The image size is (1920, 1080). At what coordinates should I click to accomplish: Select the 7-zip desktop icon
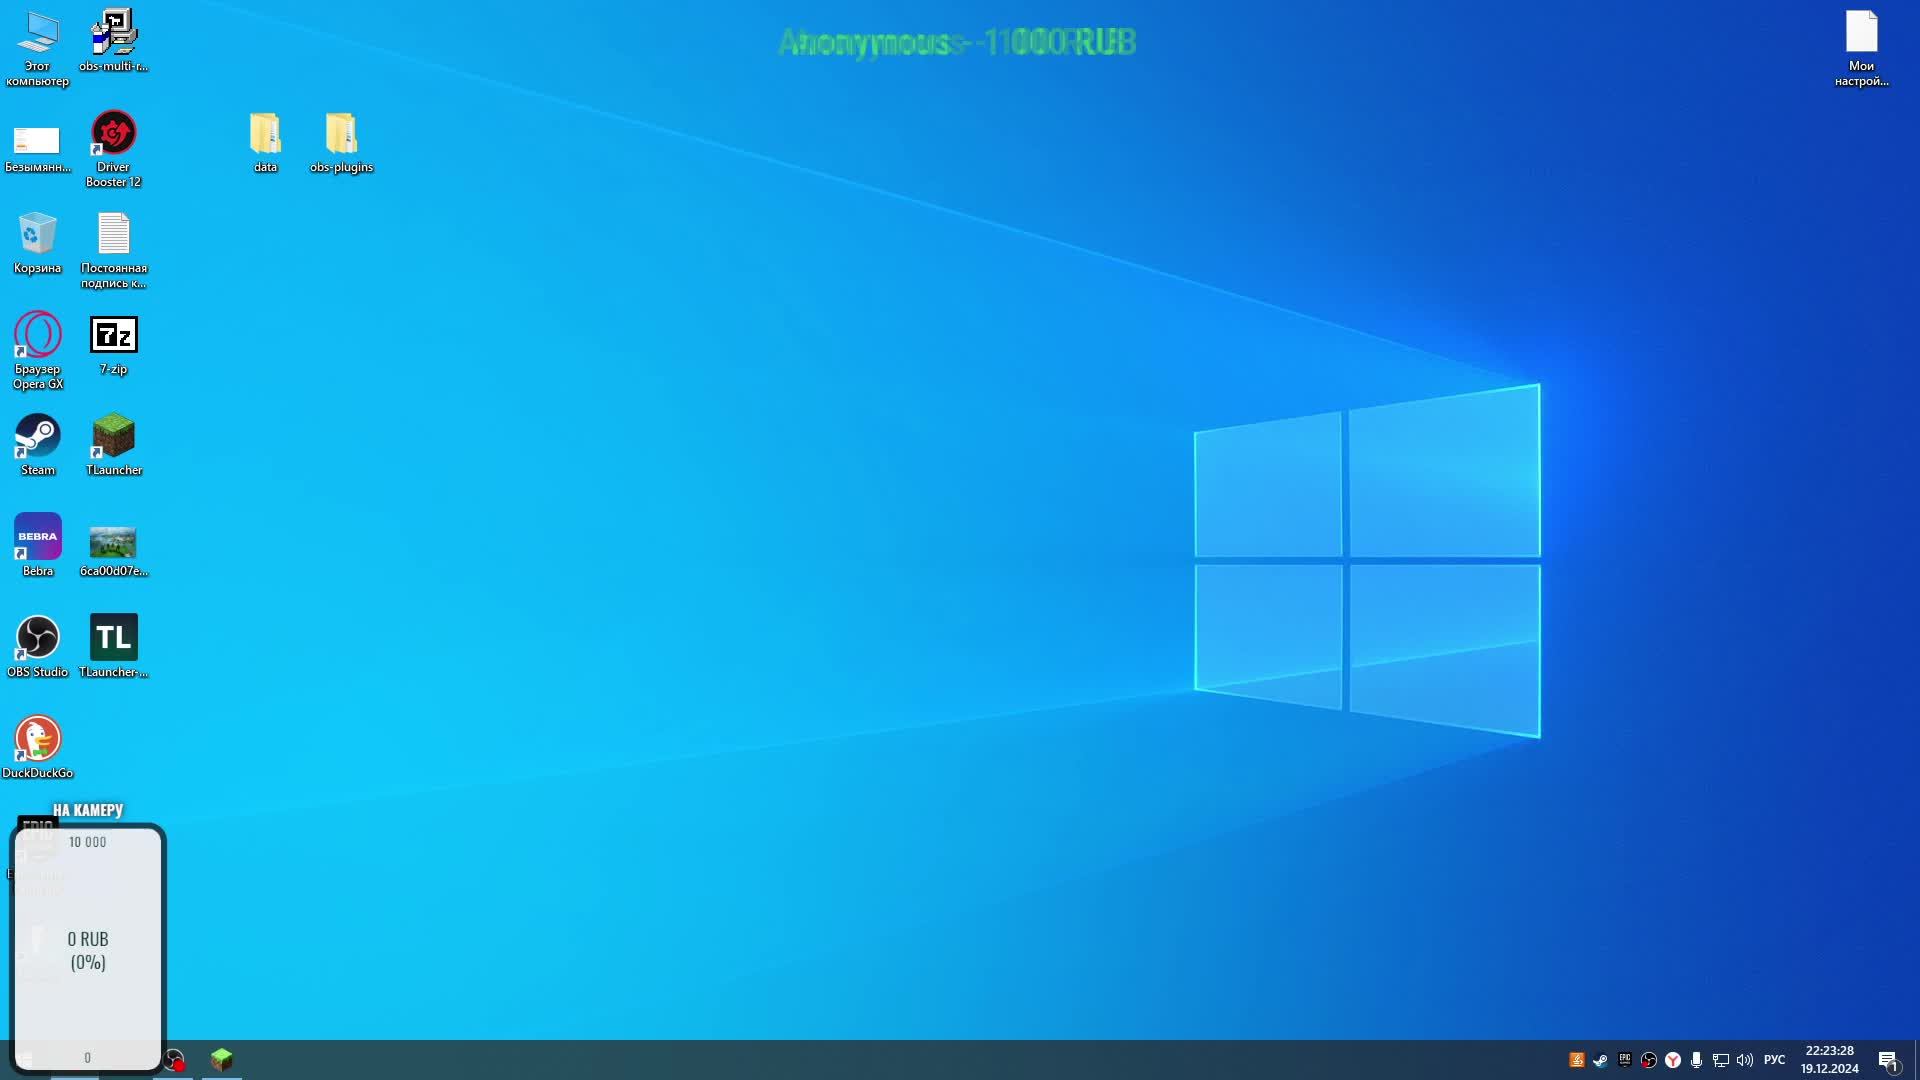113,335
